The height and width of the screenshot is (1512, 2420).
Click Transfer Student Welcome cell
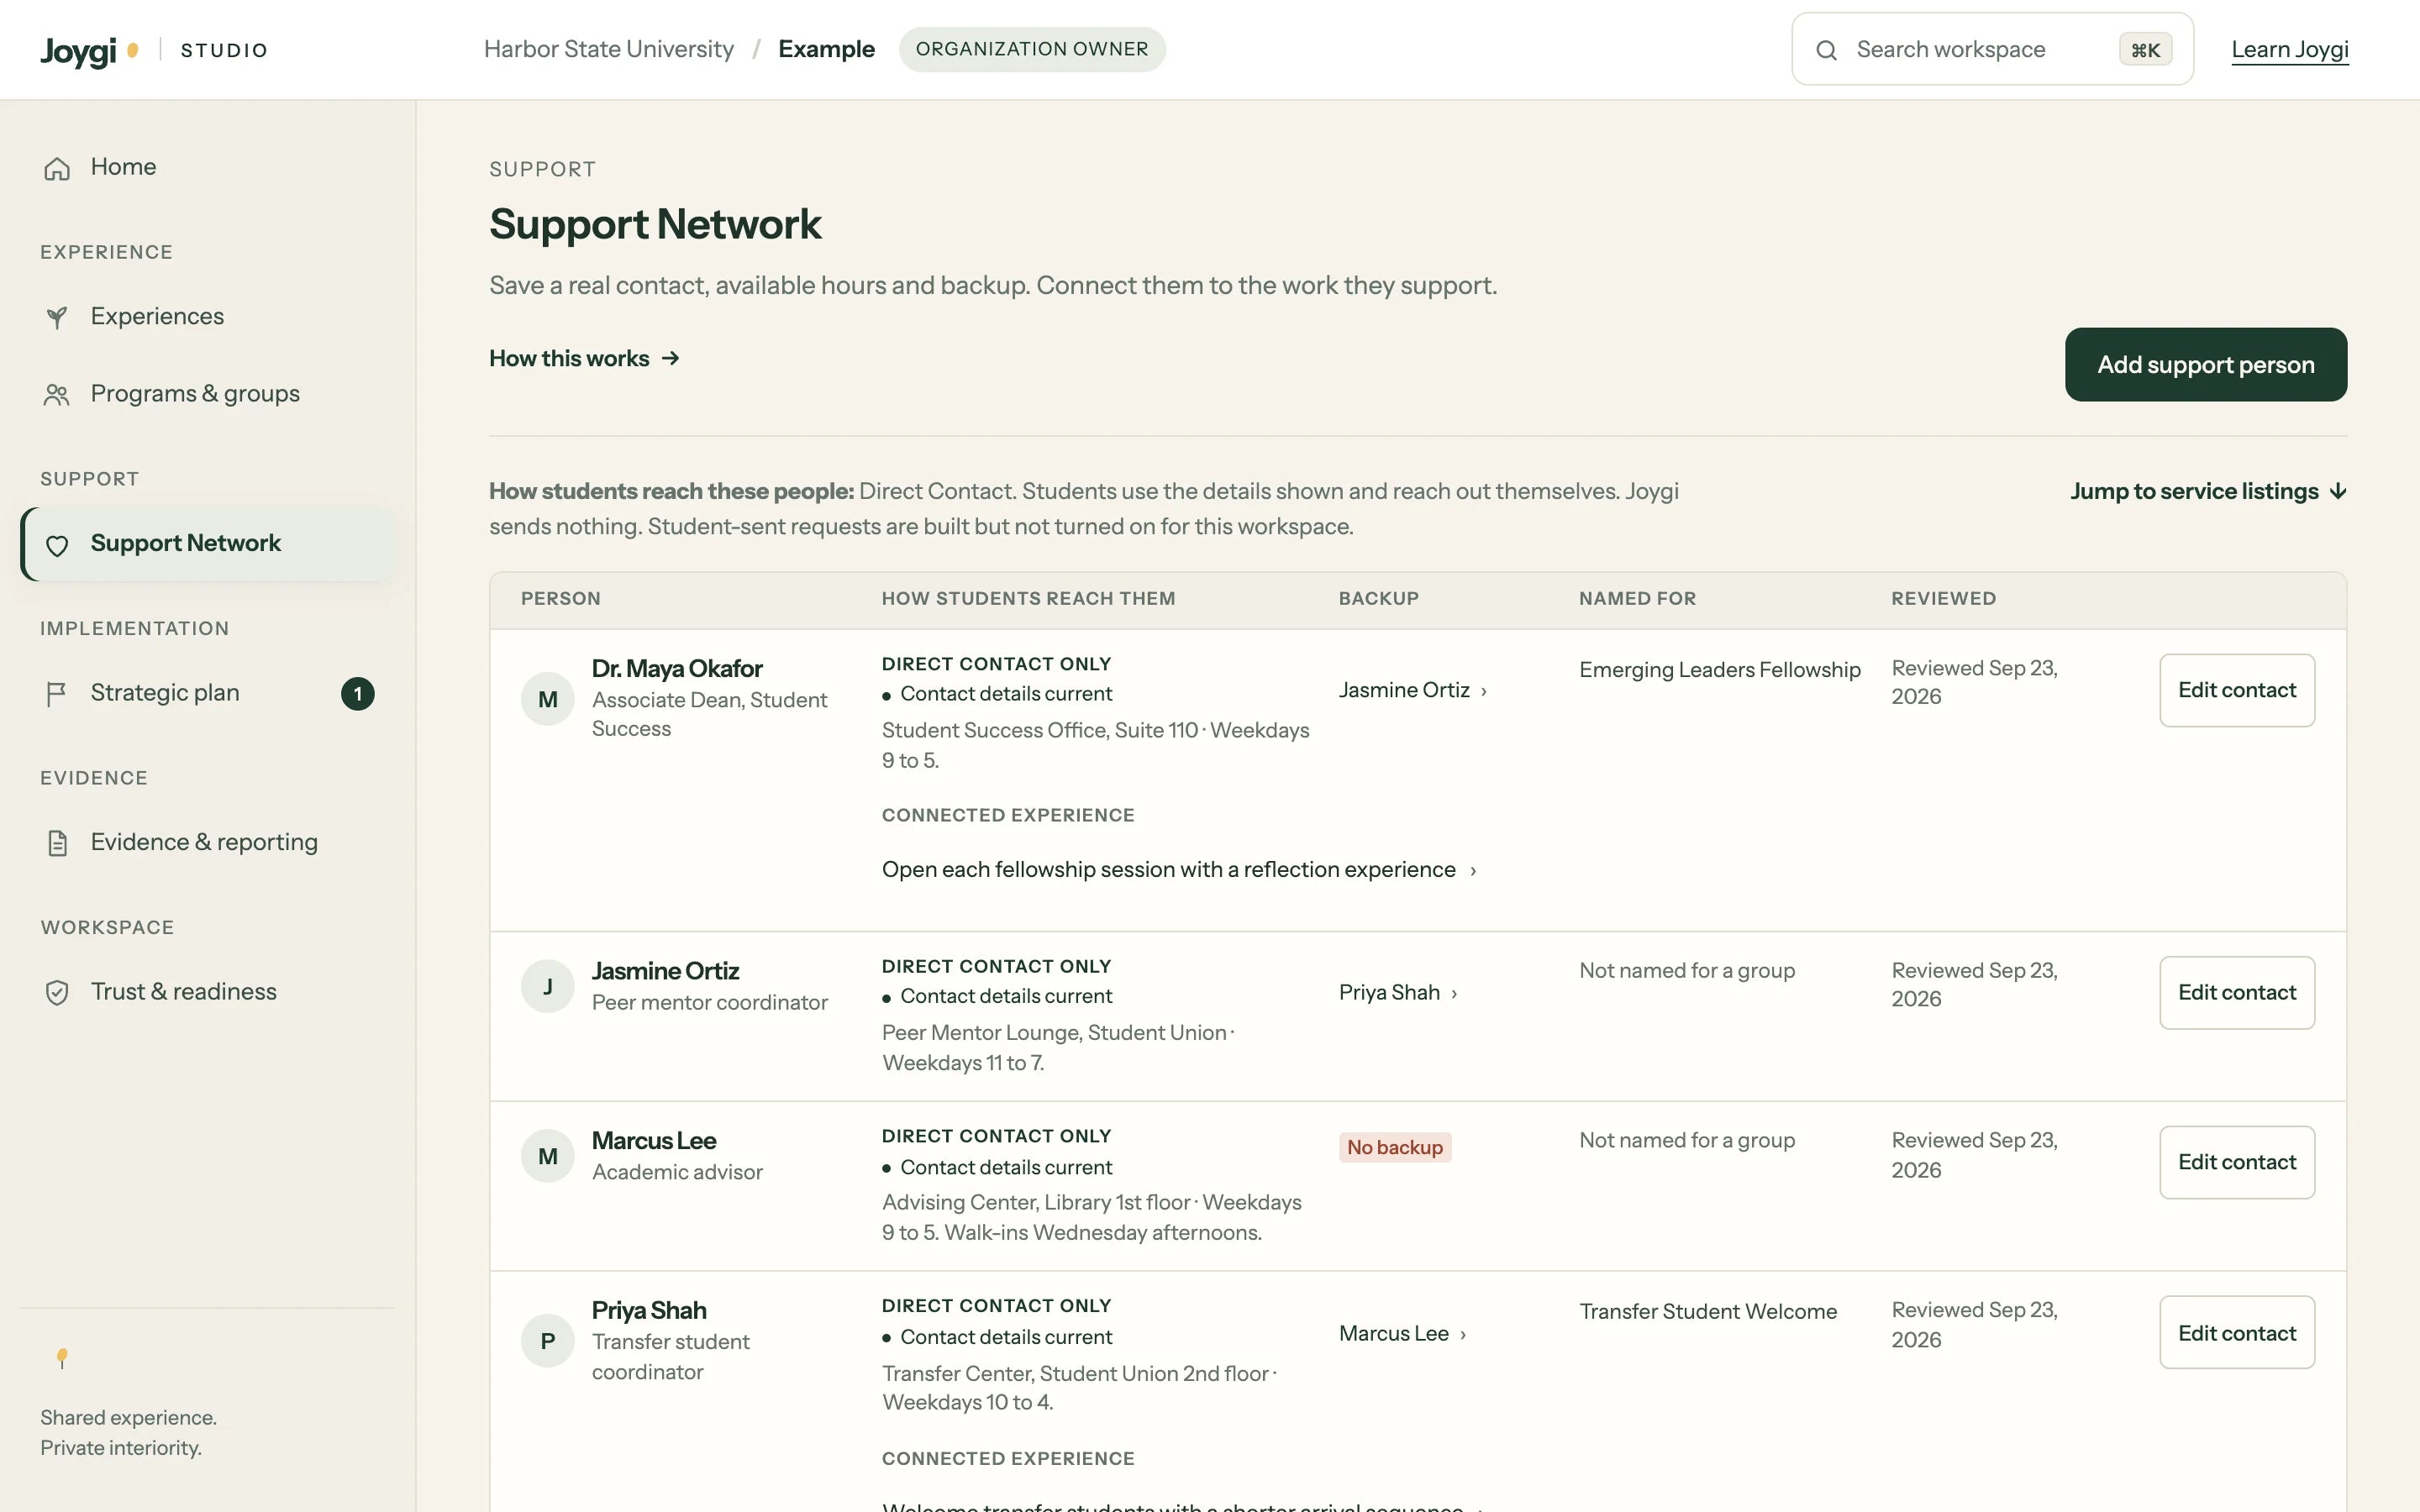(x=1707, y=1311)
